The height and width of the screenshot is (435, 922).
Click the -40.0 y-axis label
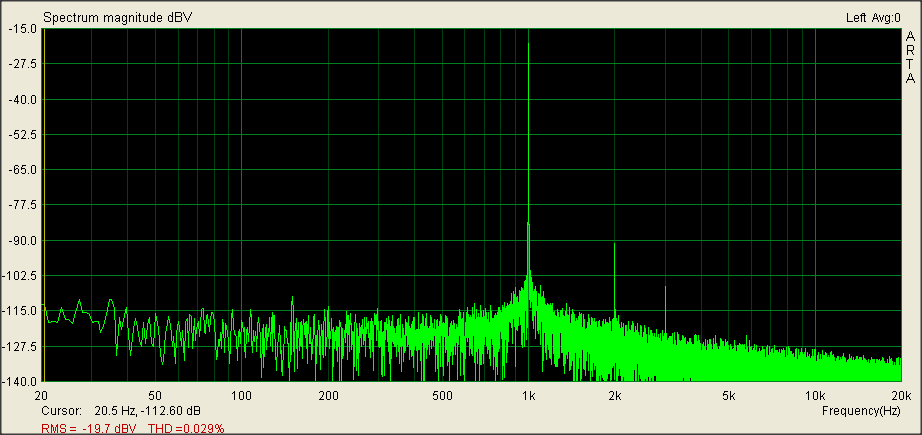click(x=24, y=99)
